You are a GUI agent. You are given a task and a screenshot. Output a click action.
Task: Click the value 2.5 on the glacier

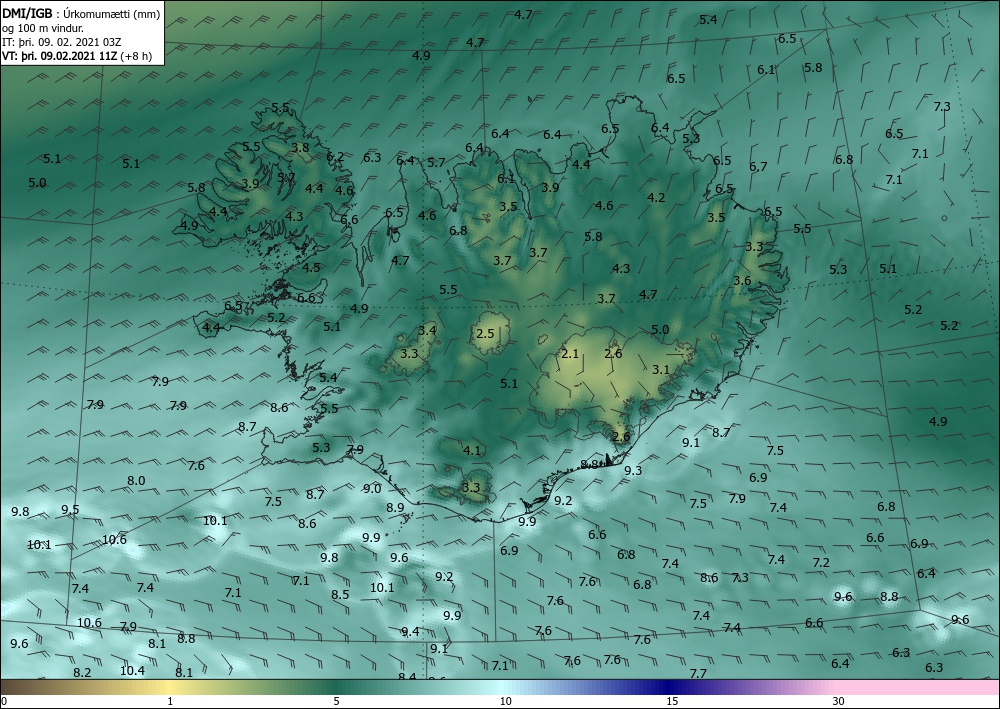click(x=485, y=333)
